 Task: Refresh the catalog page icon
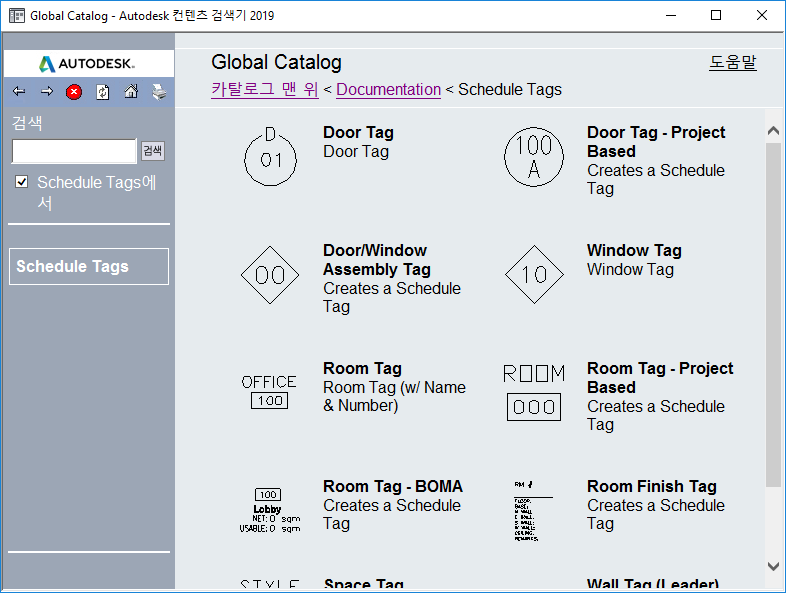point(102,92)
